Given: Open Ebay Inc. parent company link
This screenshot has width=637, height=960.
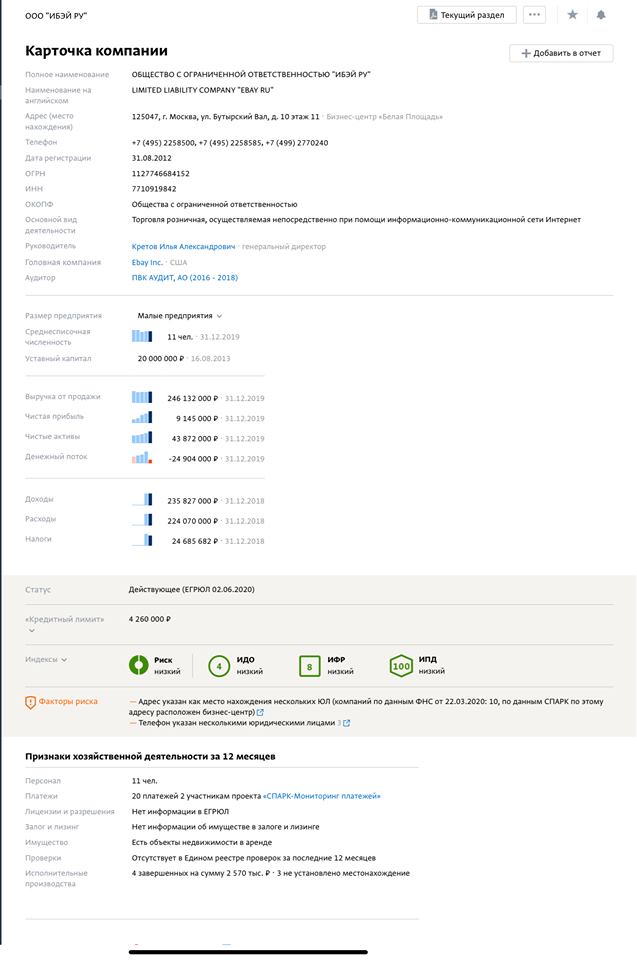Looking at the screenshot, I should 147,262.
